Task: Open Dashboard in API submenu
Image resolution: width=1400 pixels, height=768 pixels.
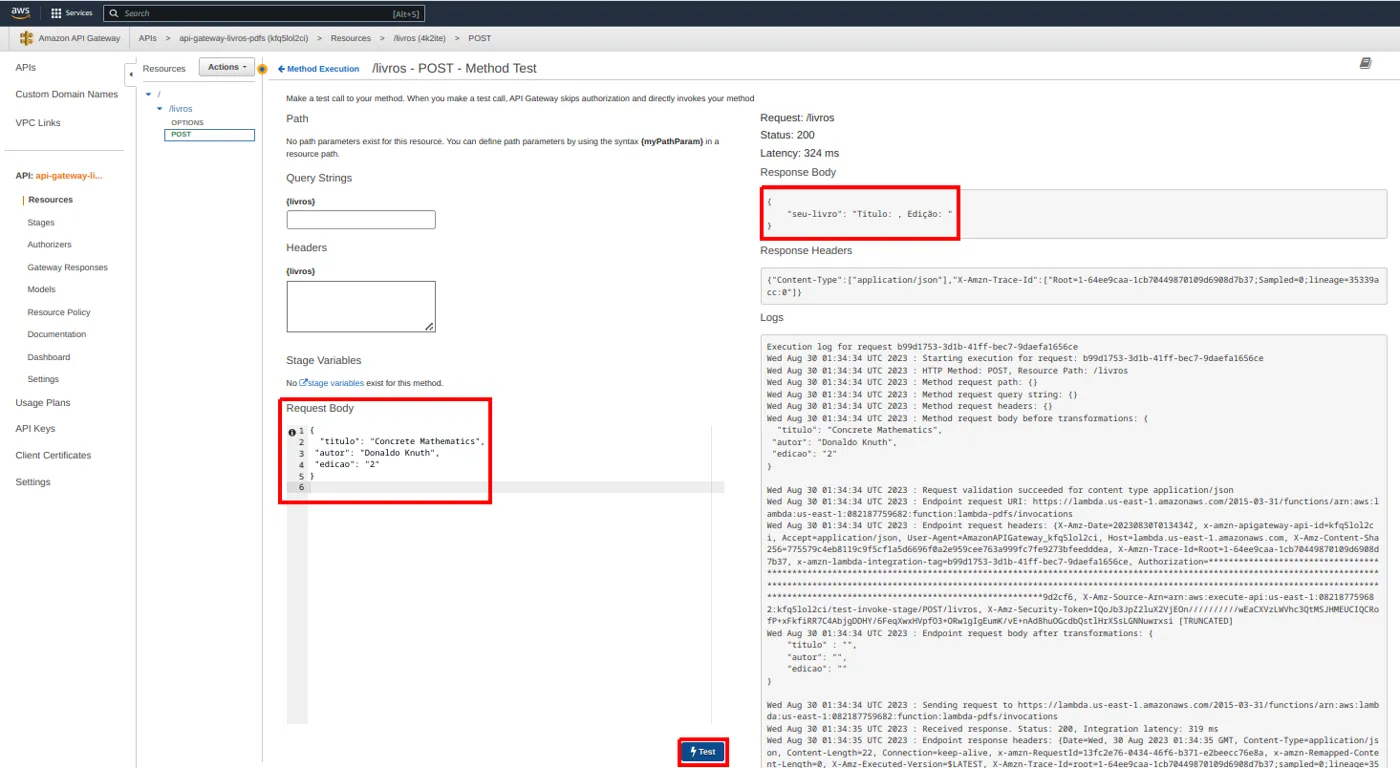Action: (49, 357)
